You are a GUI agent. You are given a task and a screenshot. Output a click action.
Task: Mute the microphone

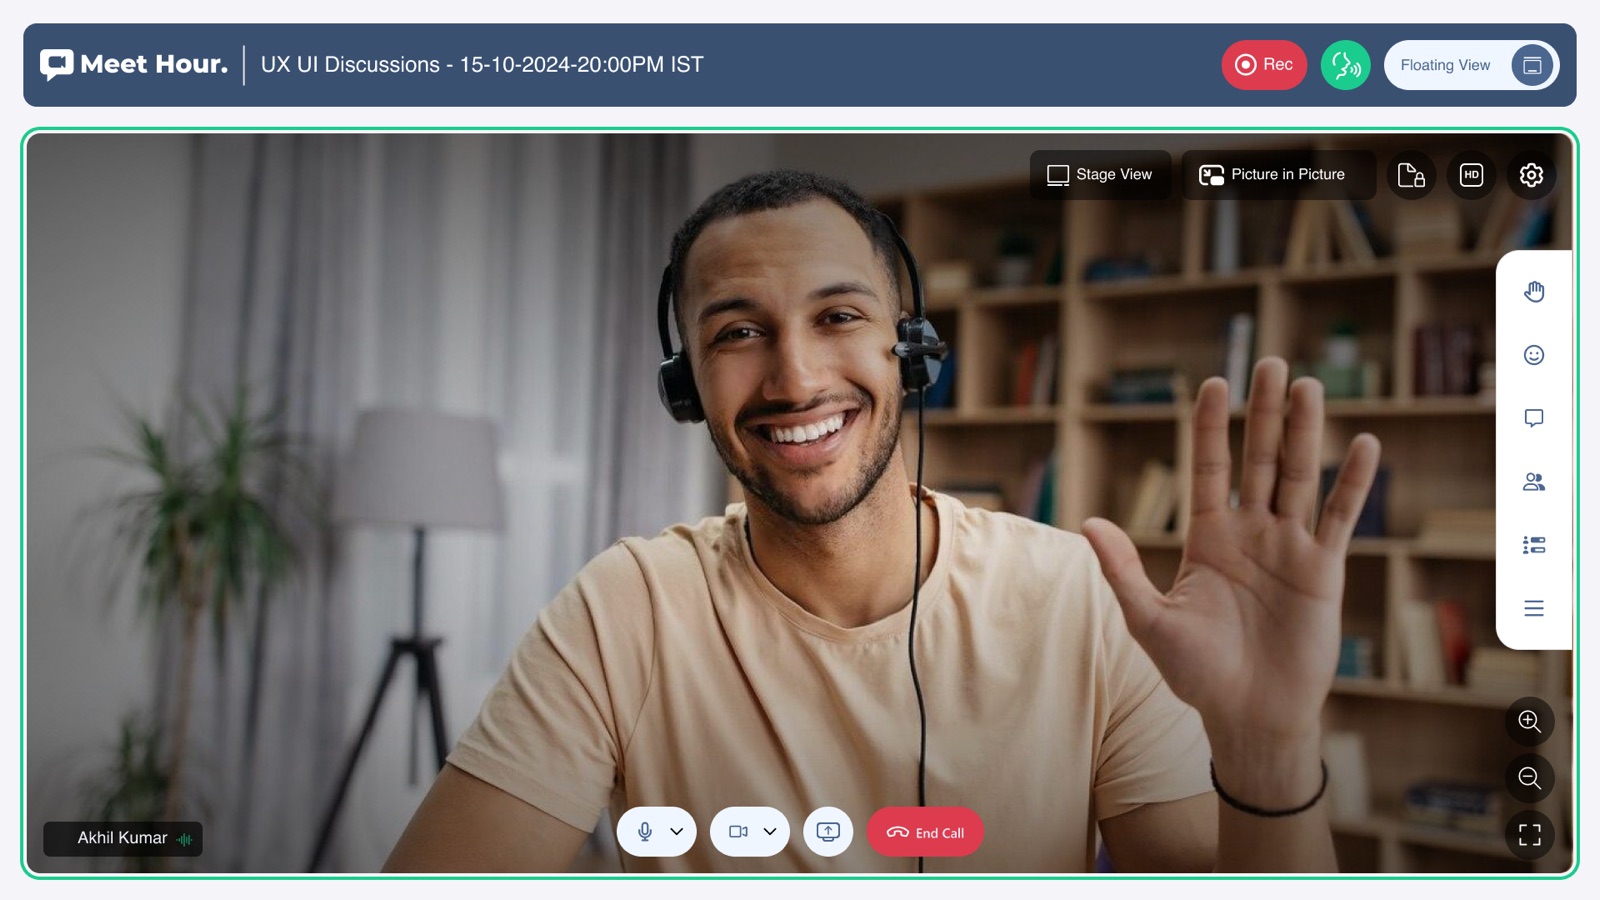[645, 832]
